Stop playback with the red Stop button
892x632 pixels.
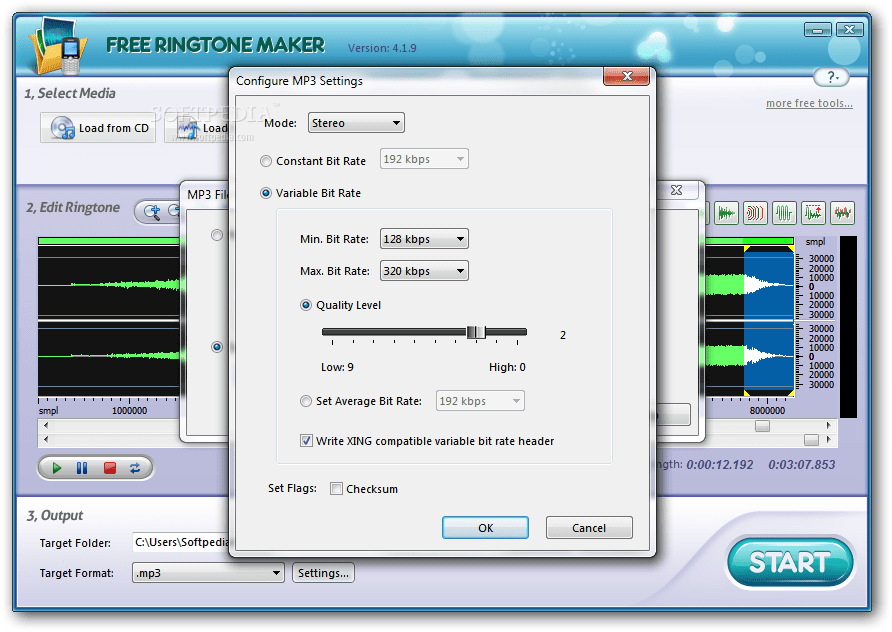pyautogui.click(x=110, y=467)
